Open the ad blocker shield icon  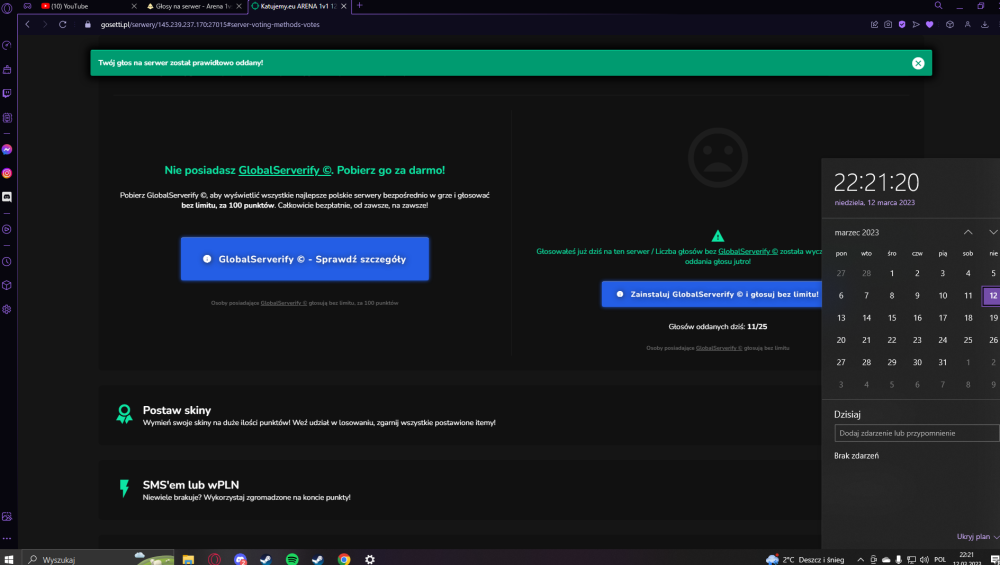tap(902, 24)
